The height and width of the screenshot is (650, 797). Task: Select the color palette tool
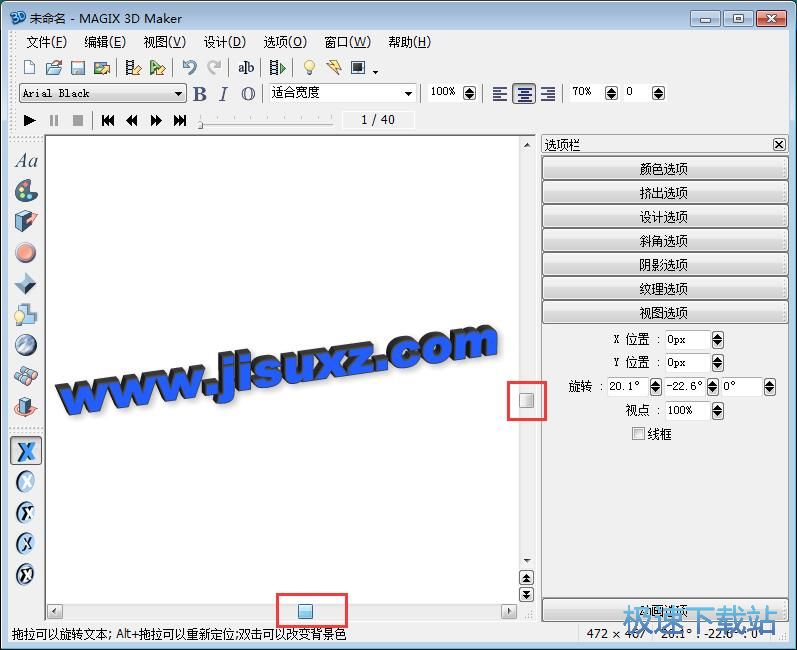[26, 191]
